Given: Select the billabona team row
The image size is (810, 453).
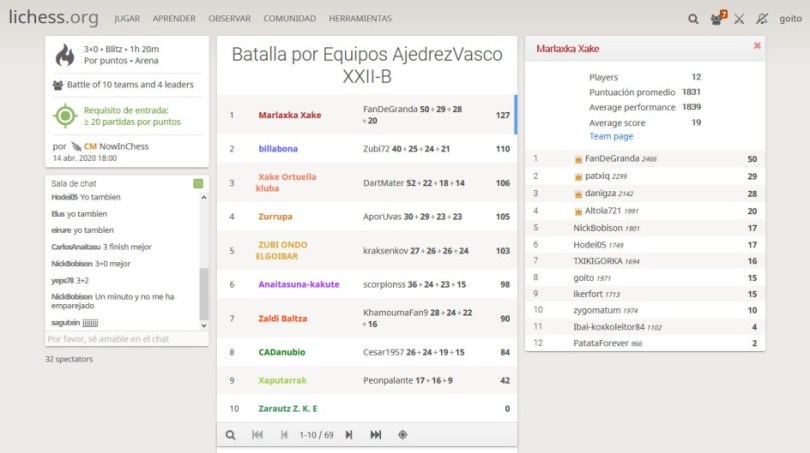Looking at the screenshot, I should (278, 149).
